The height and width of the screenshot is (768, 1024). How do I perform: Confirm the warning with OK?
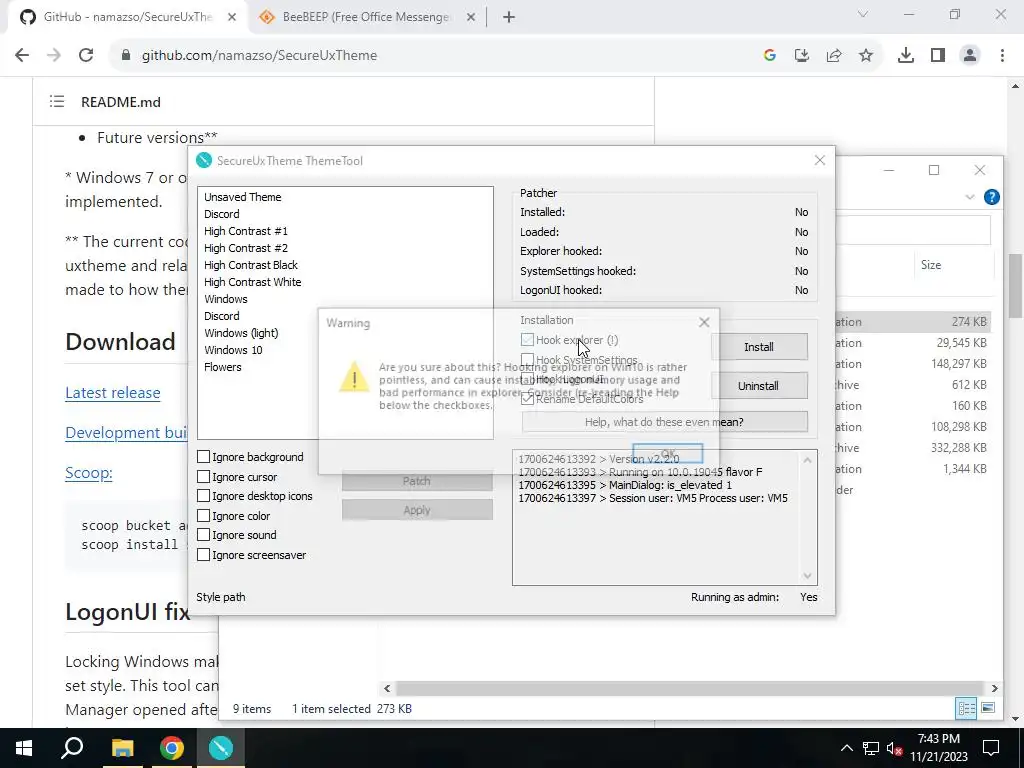pyautogui.click(x=667, y=453)
